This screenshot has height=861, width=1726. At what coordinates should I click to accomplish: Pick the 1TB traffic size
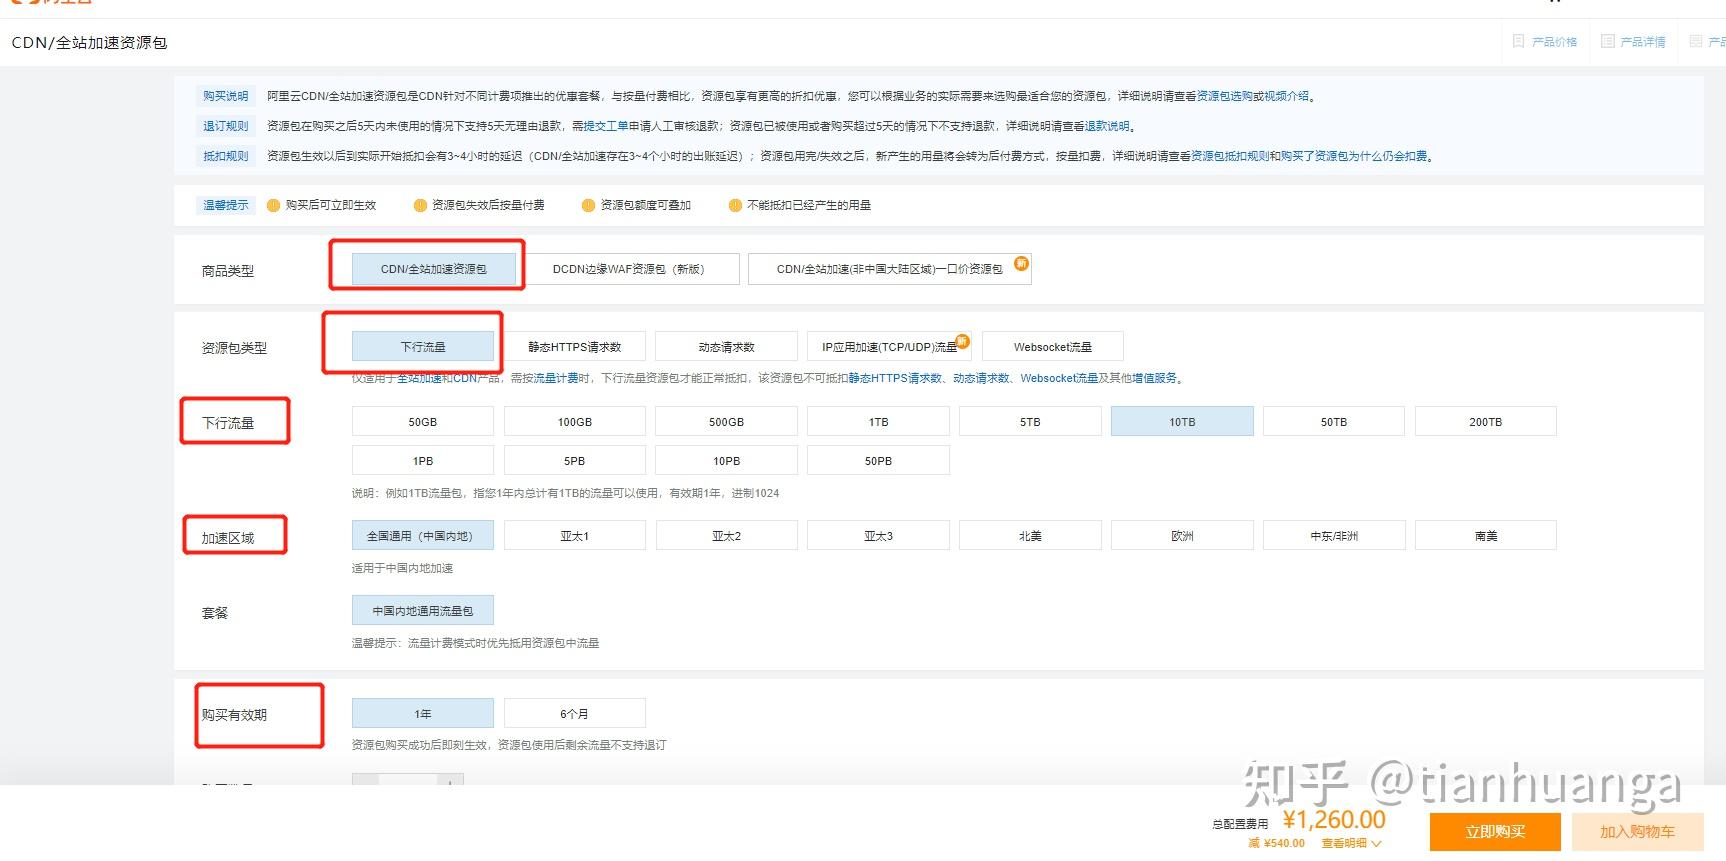pyautogui.click(x=879, y=422)
